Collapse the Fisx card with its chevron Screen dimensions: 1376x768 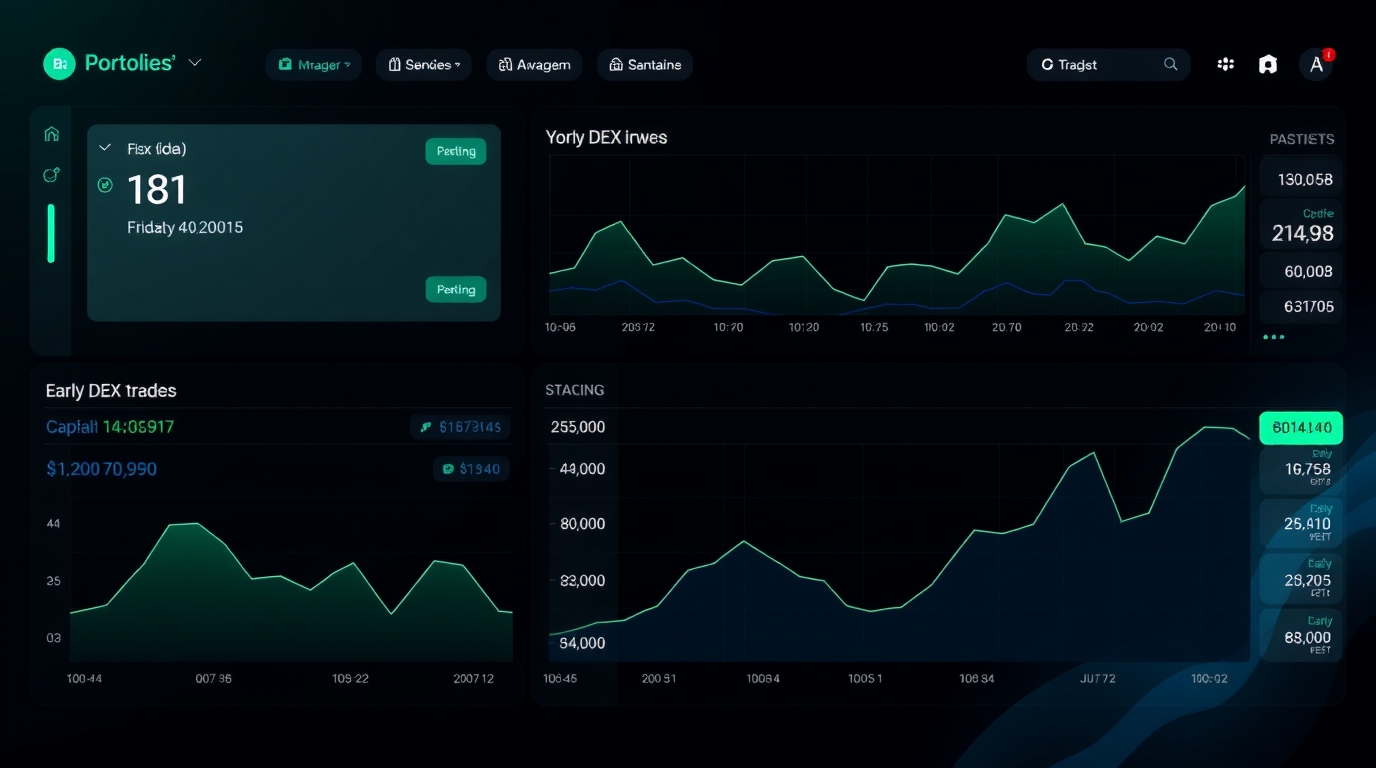tap(104, 148)
